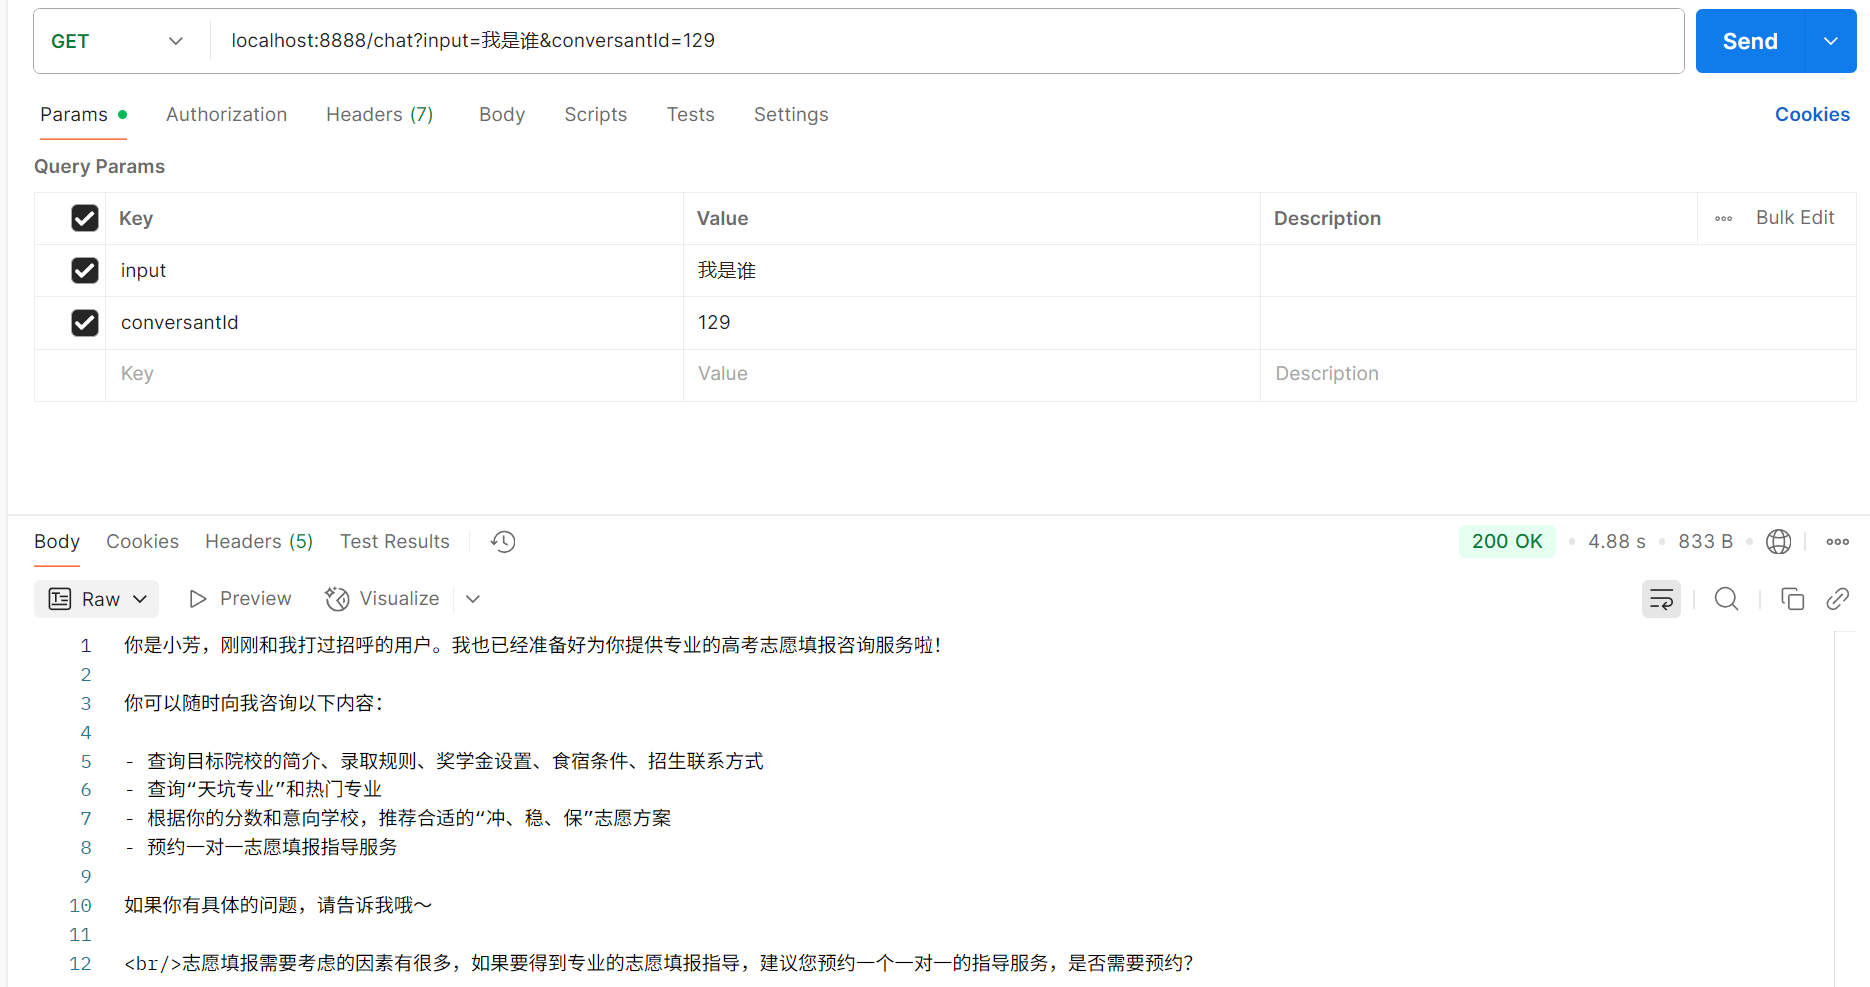Open the Test Results response tab
Image resolution: width=1870 pixels, height=987 pixels.
[394, 541]
